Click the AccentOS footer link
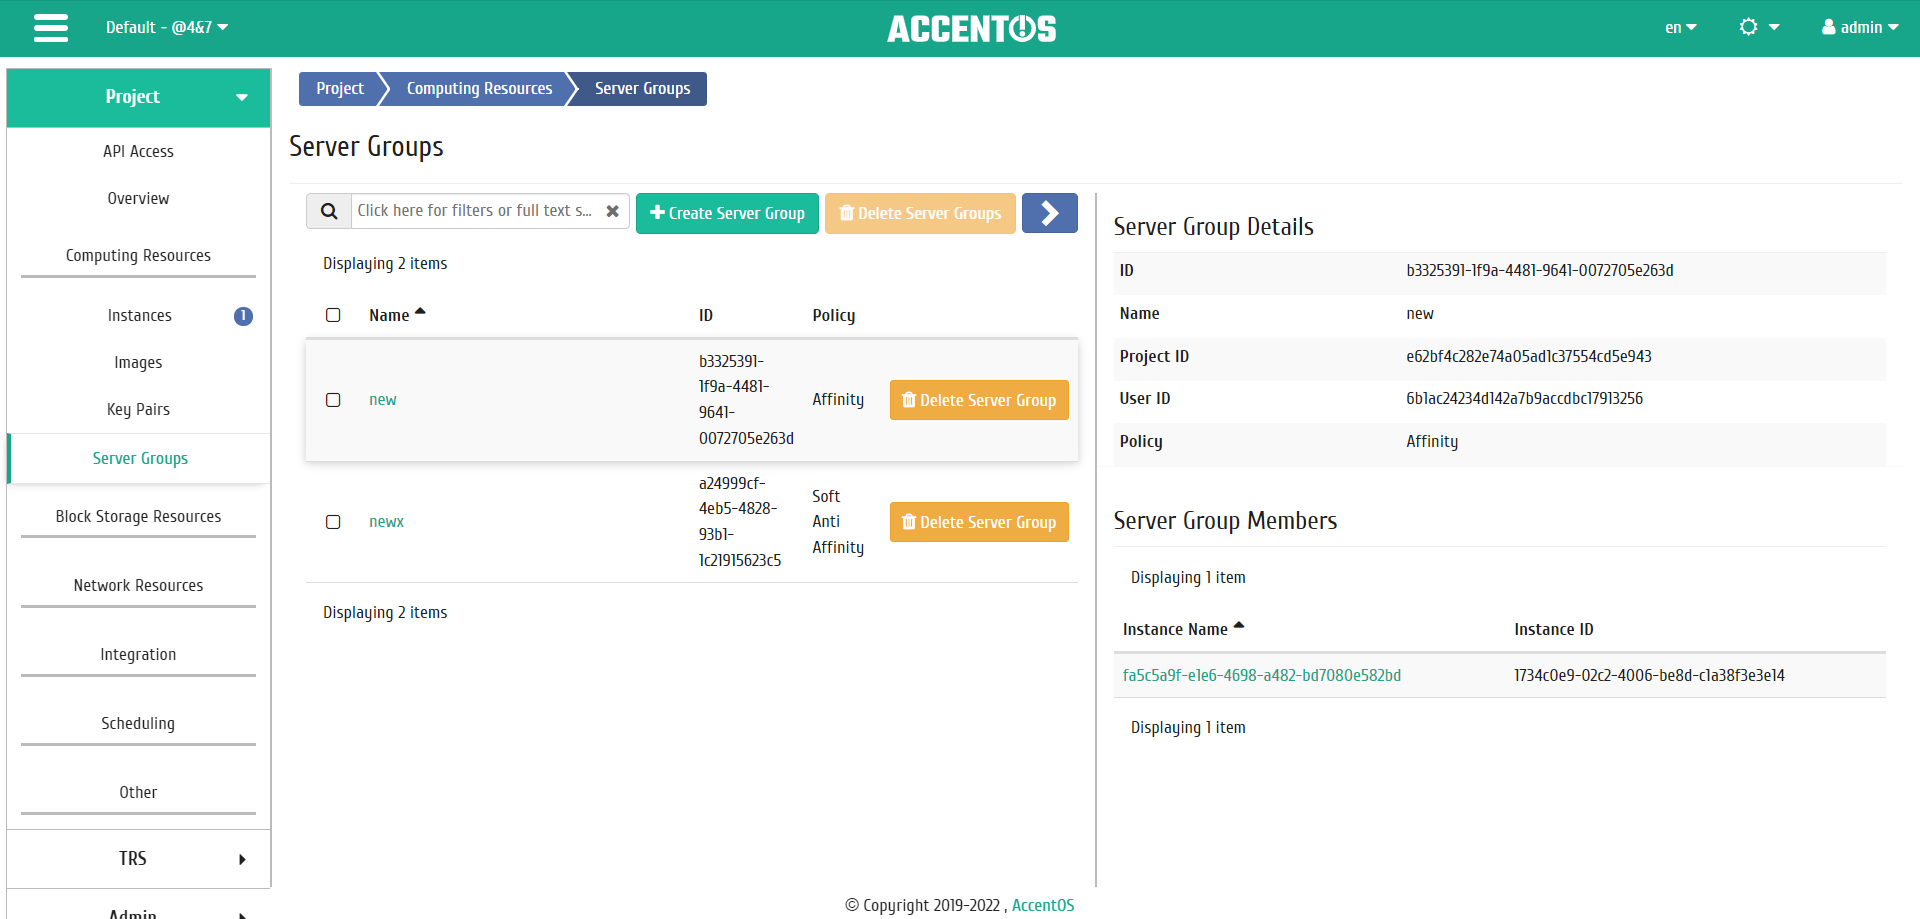The height and width of the screenshot is (919, 1920). pos(1042,905)
